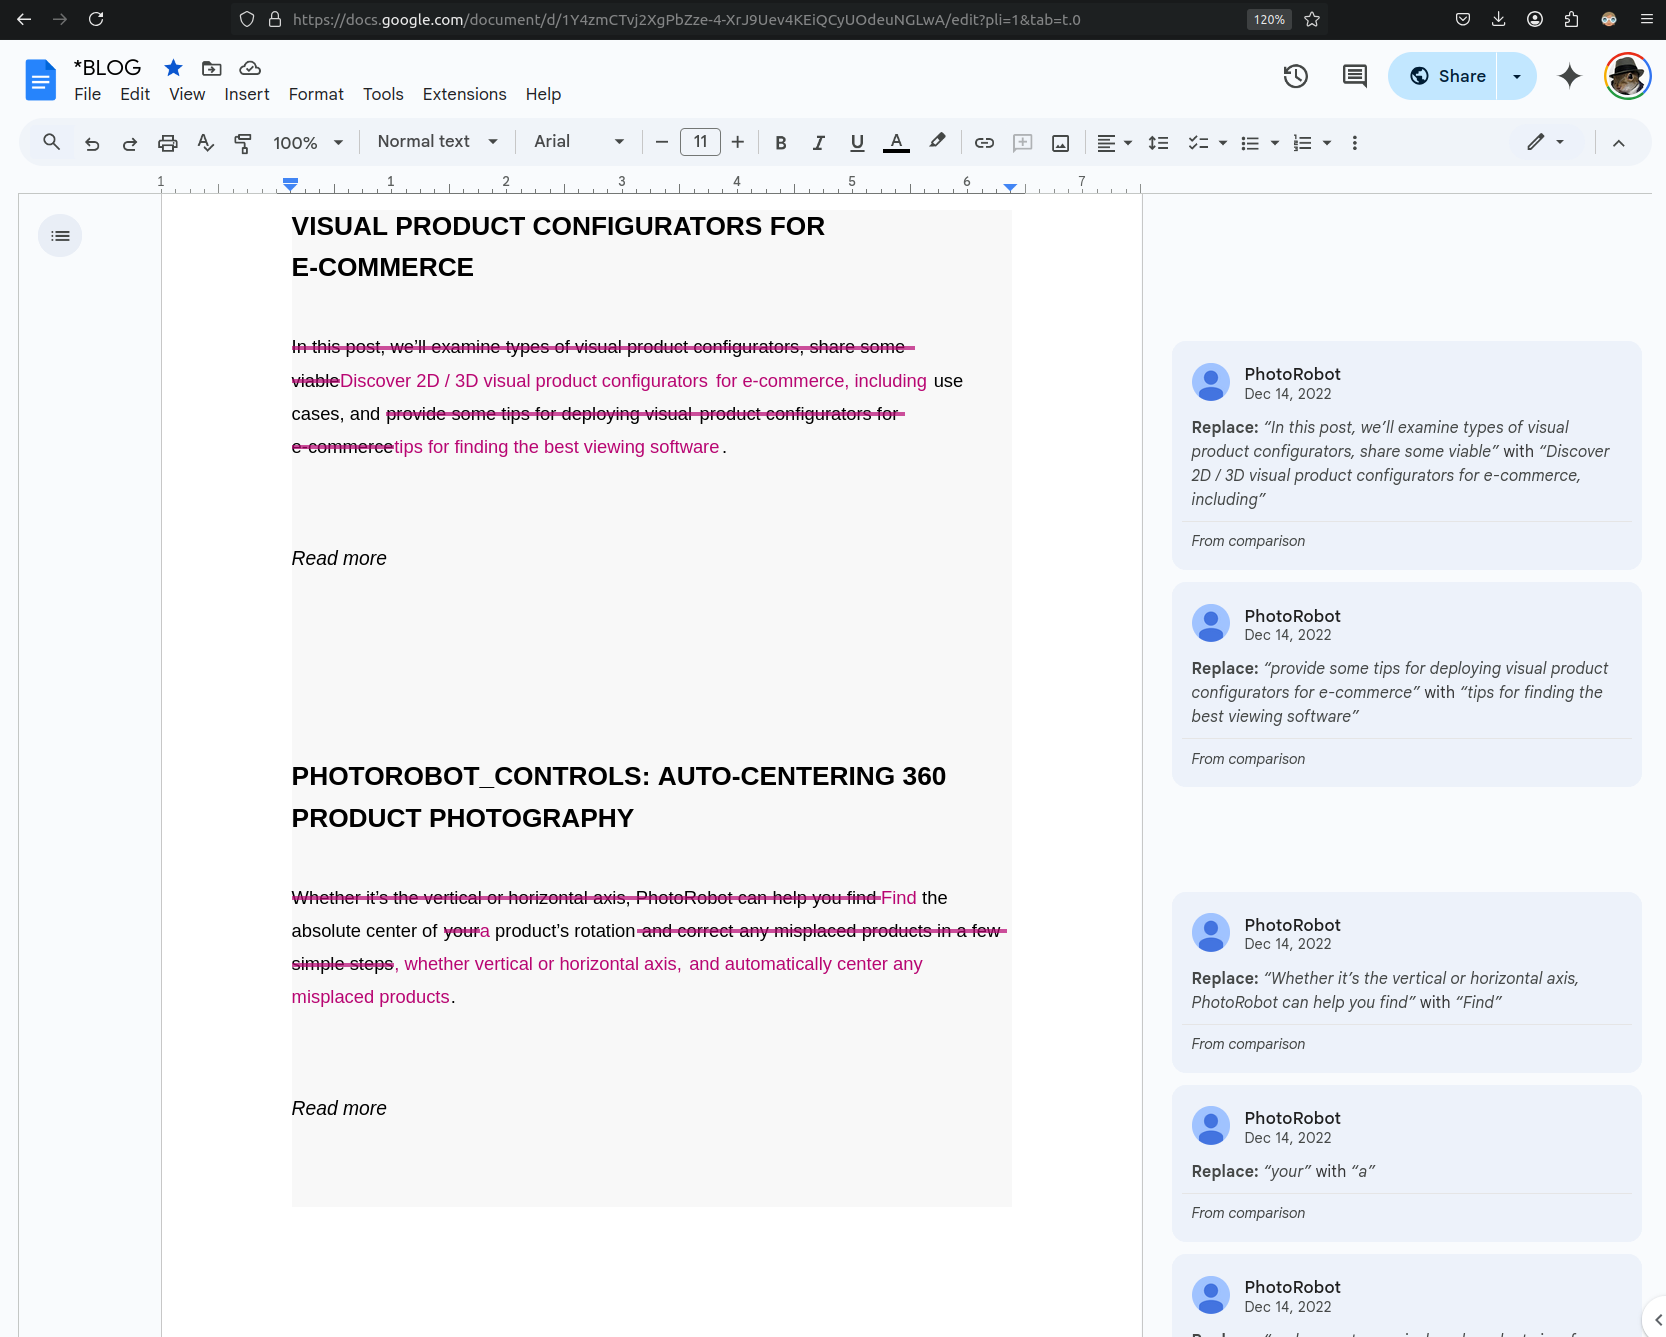Toggle italic formatting

(x=819, y=143)
